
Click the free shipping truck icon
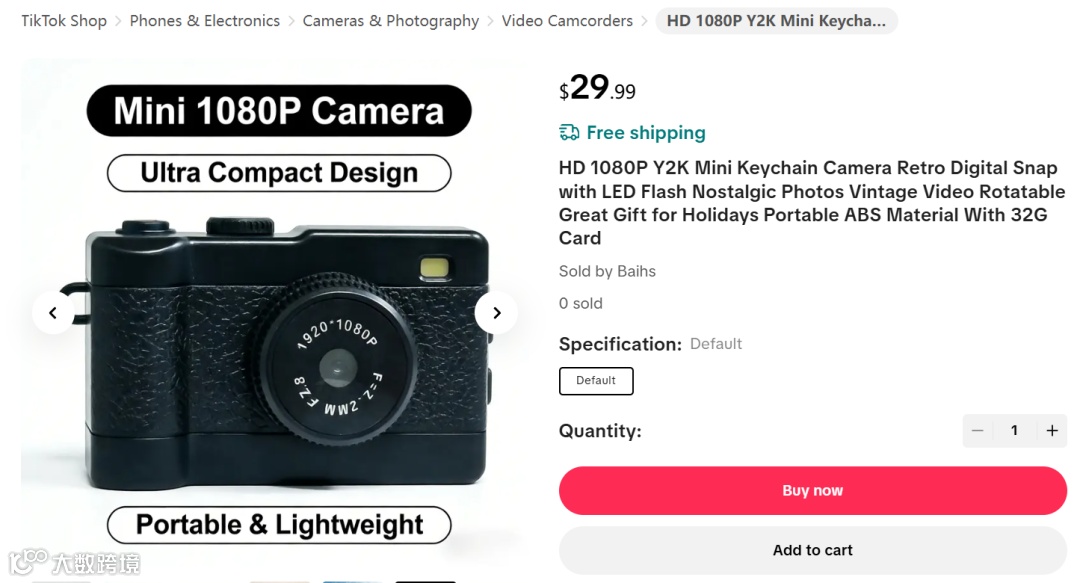tap(569, 133)
